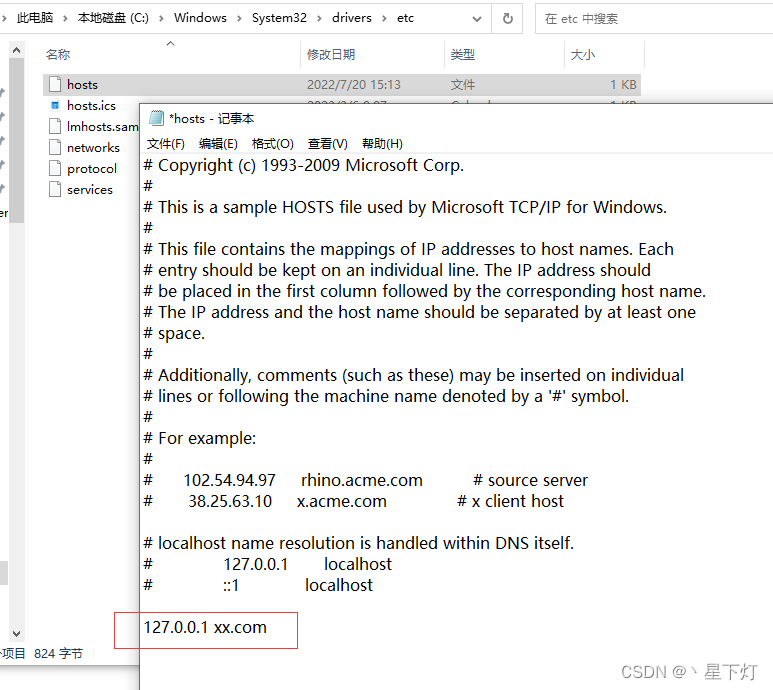The image size is (773, 690).
Task: Click the 127.0.0.1 xx.com line in Notepad
Action: tap(205, 627)
